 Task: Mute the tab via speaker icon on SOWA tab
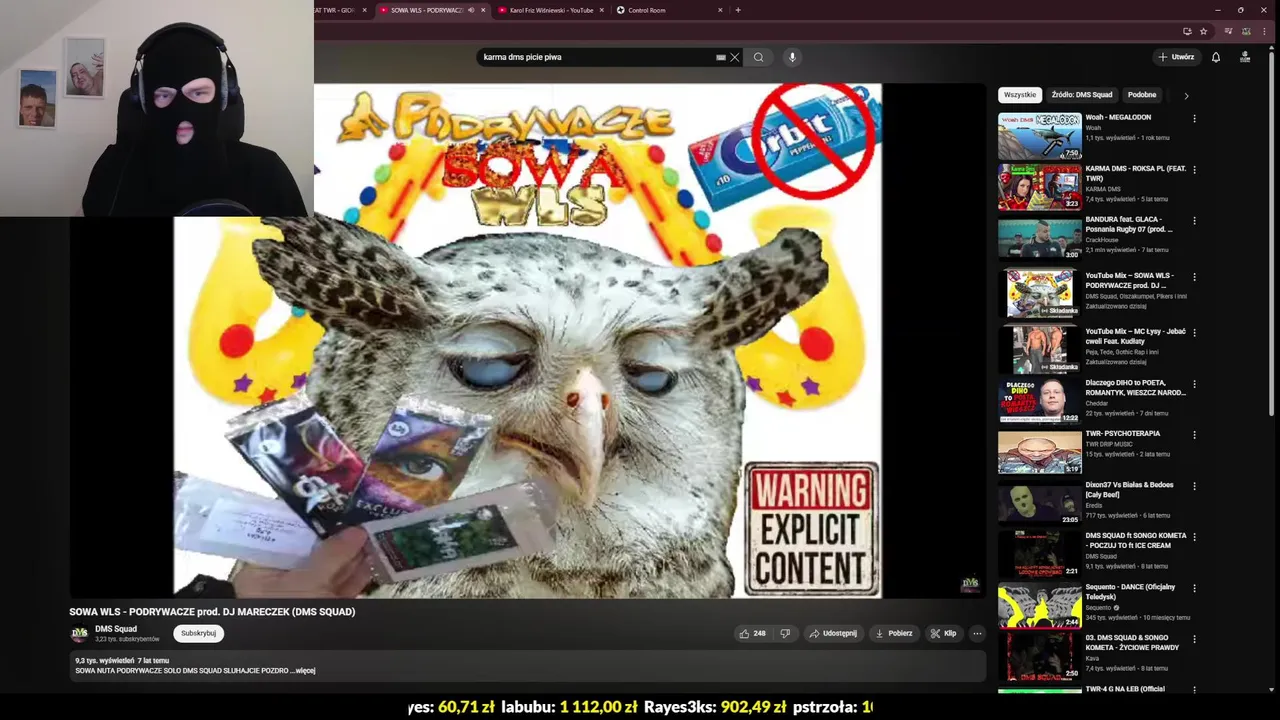pyautogui.click(x=470, y=10)
